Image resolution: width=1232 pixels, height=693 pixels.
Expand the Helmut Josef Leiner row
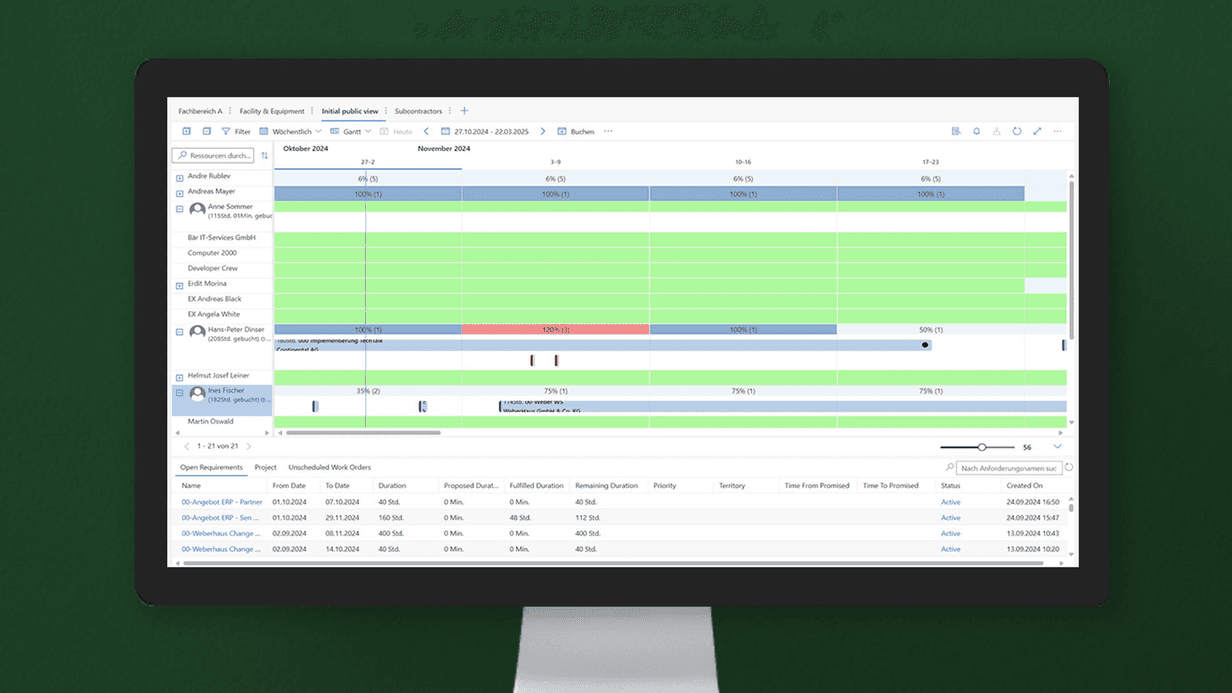pos(180,377)
